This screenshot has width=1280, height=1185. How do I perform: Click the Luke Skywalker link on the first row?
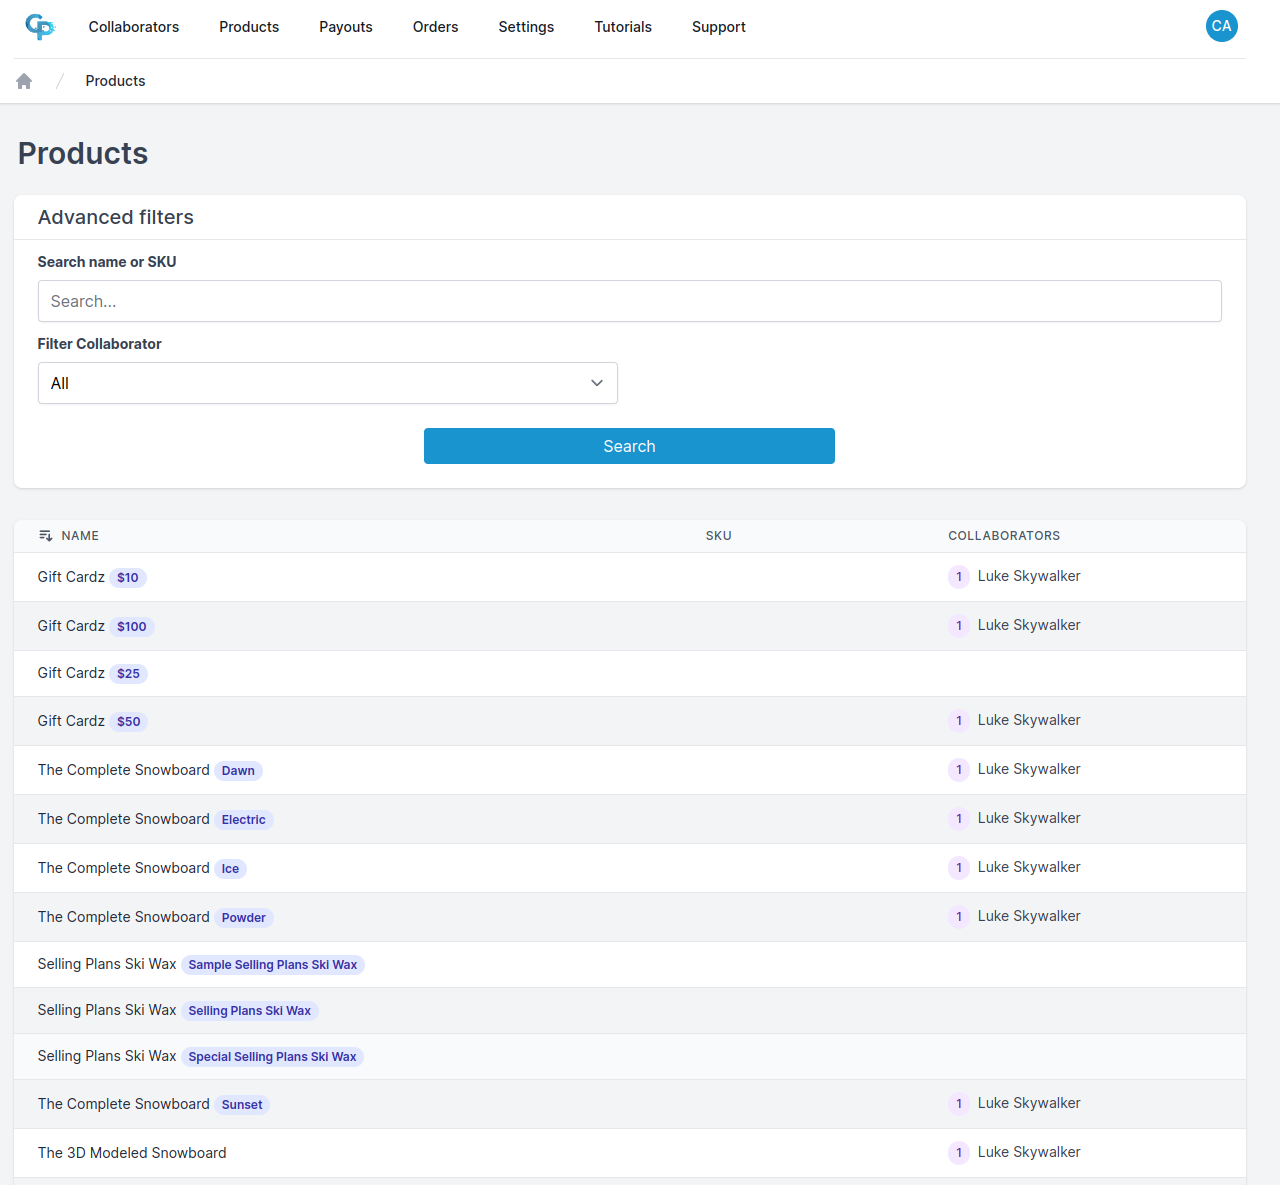point(1029,576)
